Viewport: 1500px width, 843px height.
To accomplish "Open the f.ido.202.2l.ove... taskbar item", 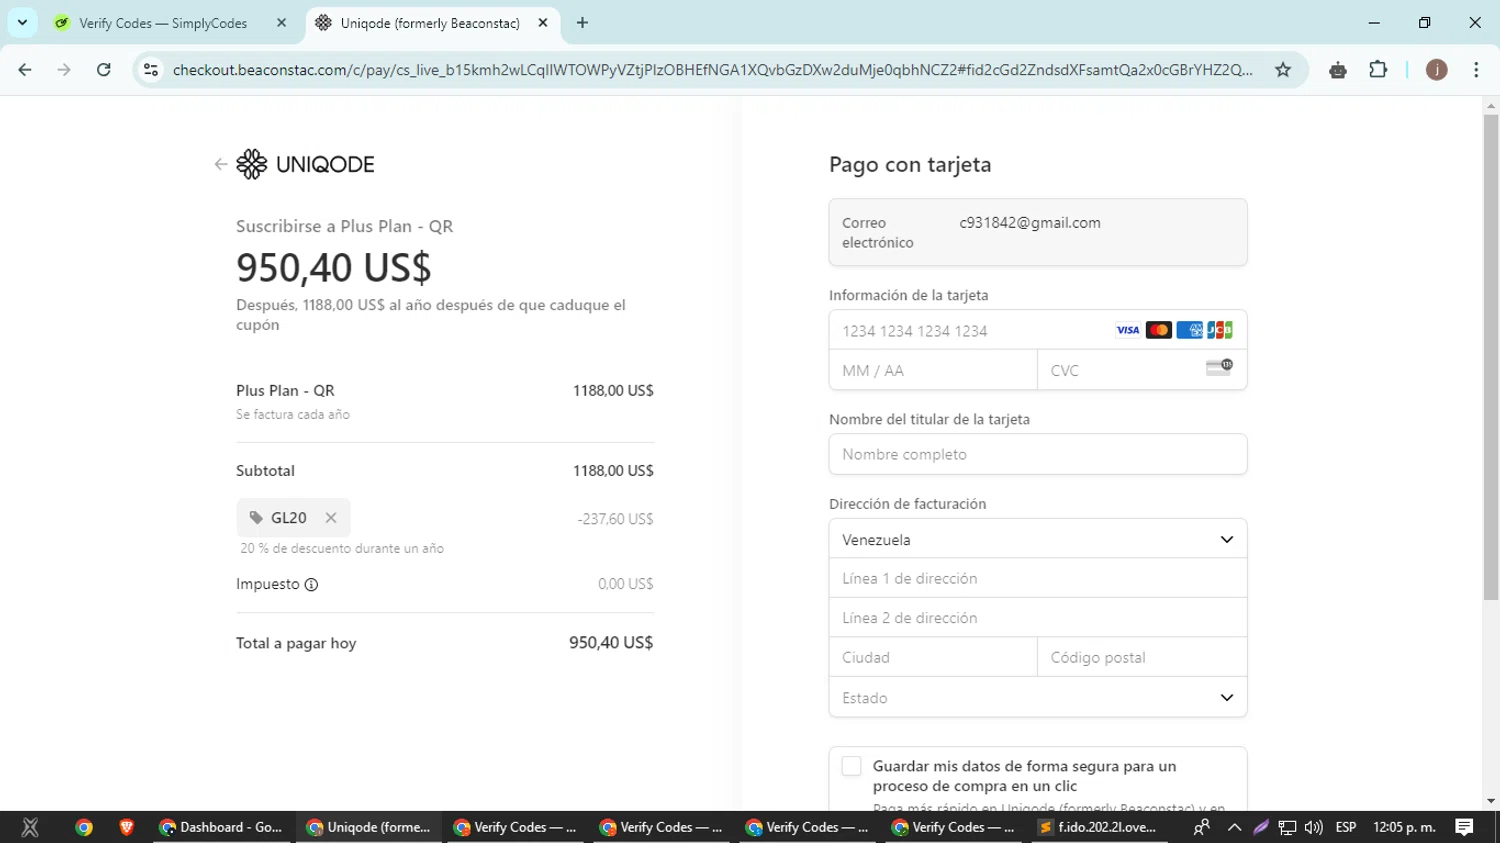I will (x=1097, y=827).
